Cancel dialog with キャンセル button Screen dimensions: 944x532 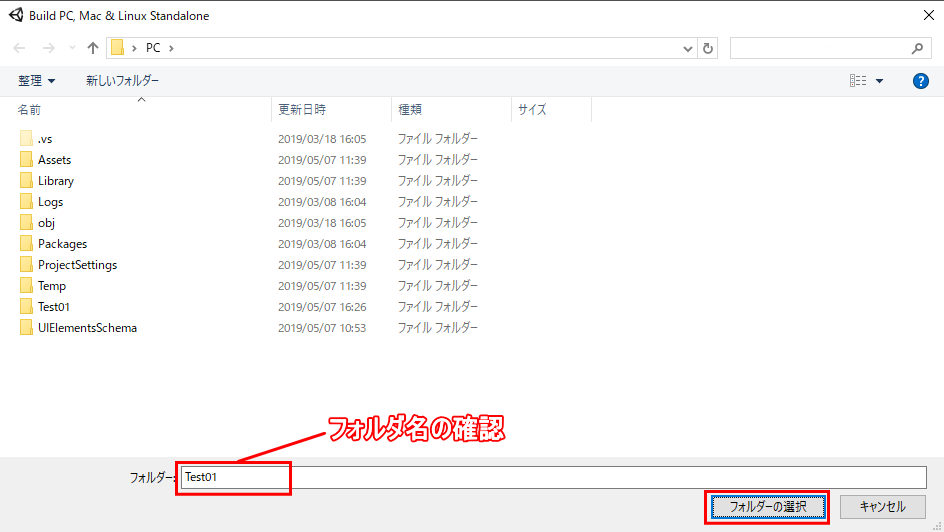click(x=883, y=507)
